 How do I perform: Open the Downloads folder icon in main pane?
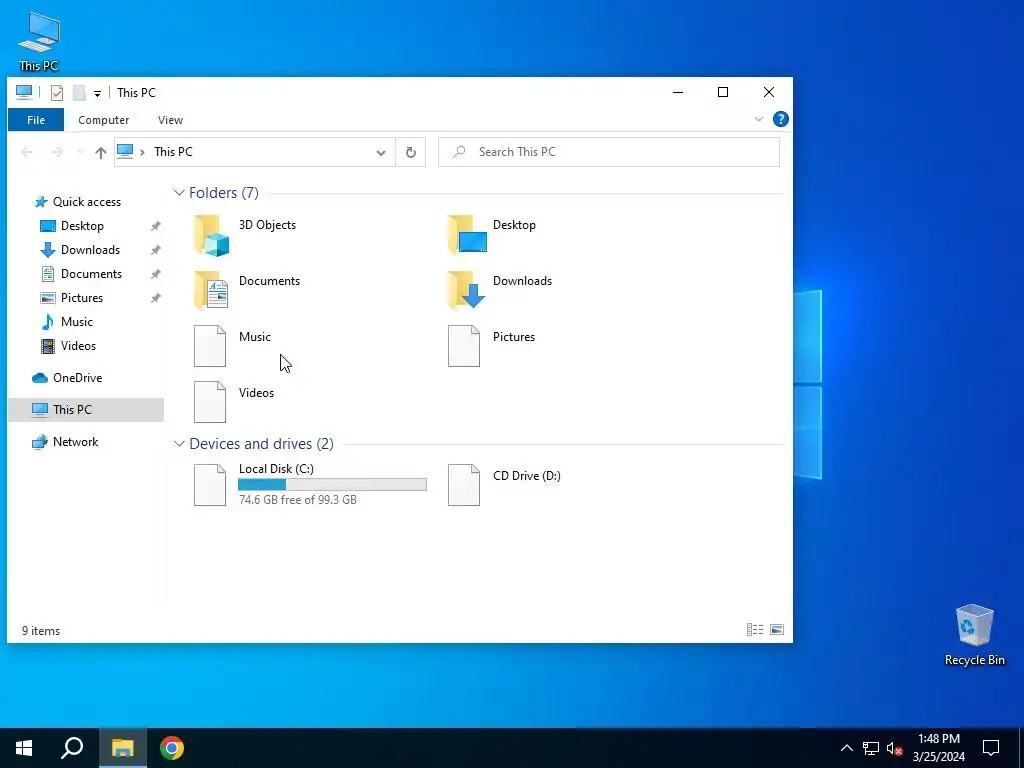466,291
